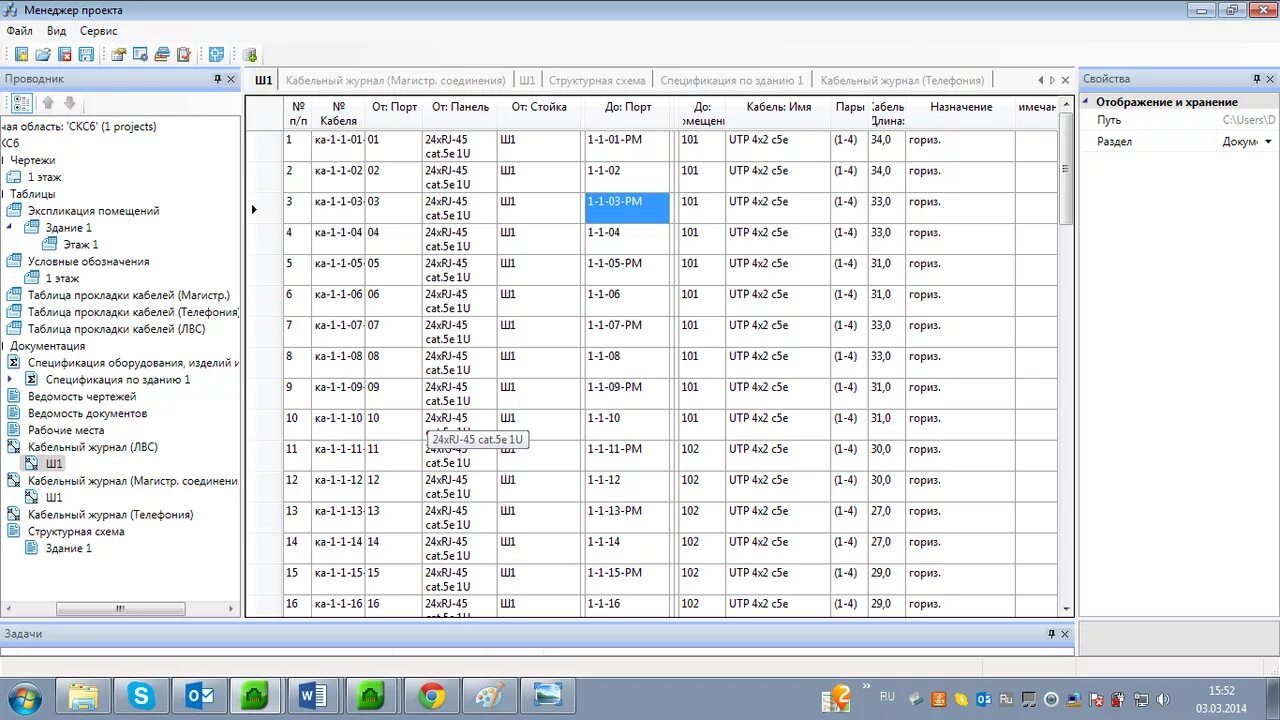Select Ведомость чертежей document
The height and width of the screenshot is (720, 1280).
pos(82,396)
